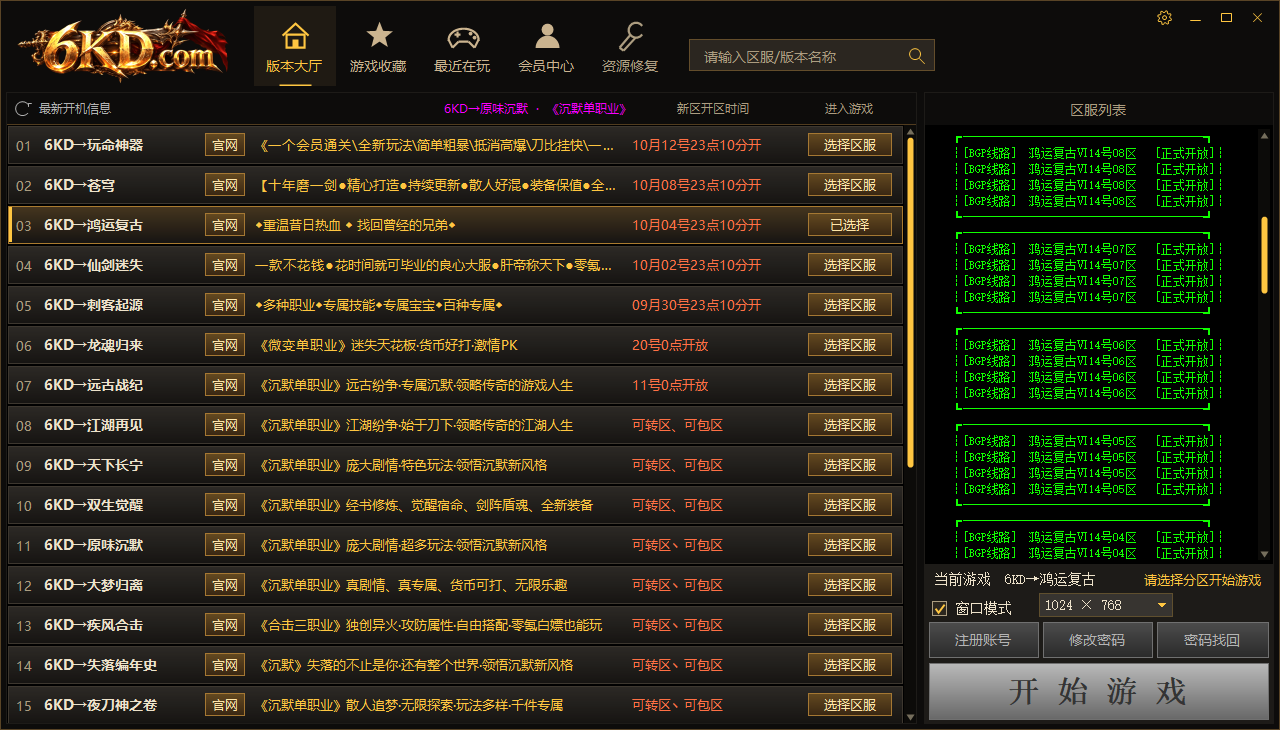
Task: Open 官网 for 6KD→刺客起源
Action: pyautogui.click(x=225, y=305)
